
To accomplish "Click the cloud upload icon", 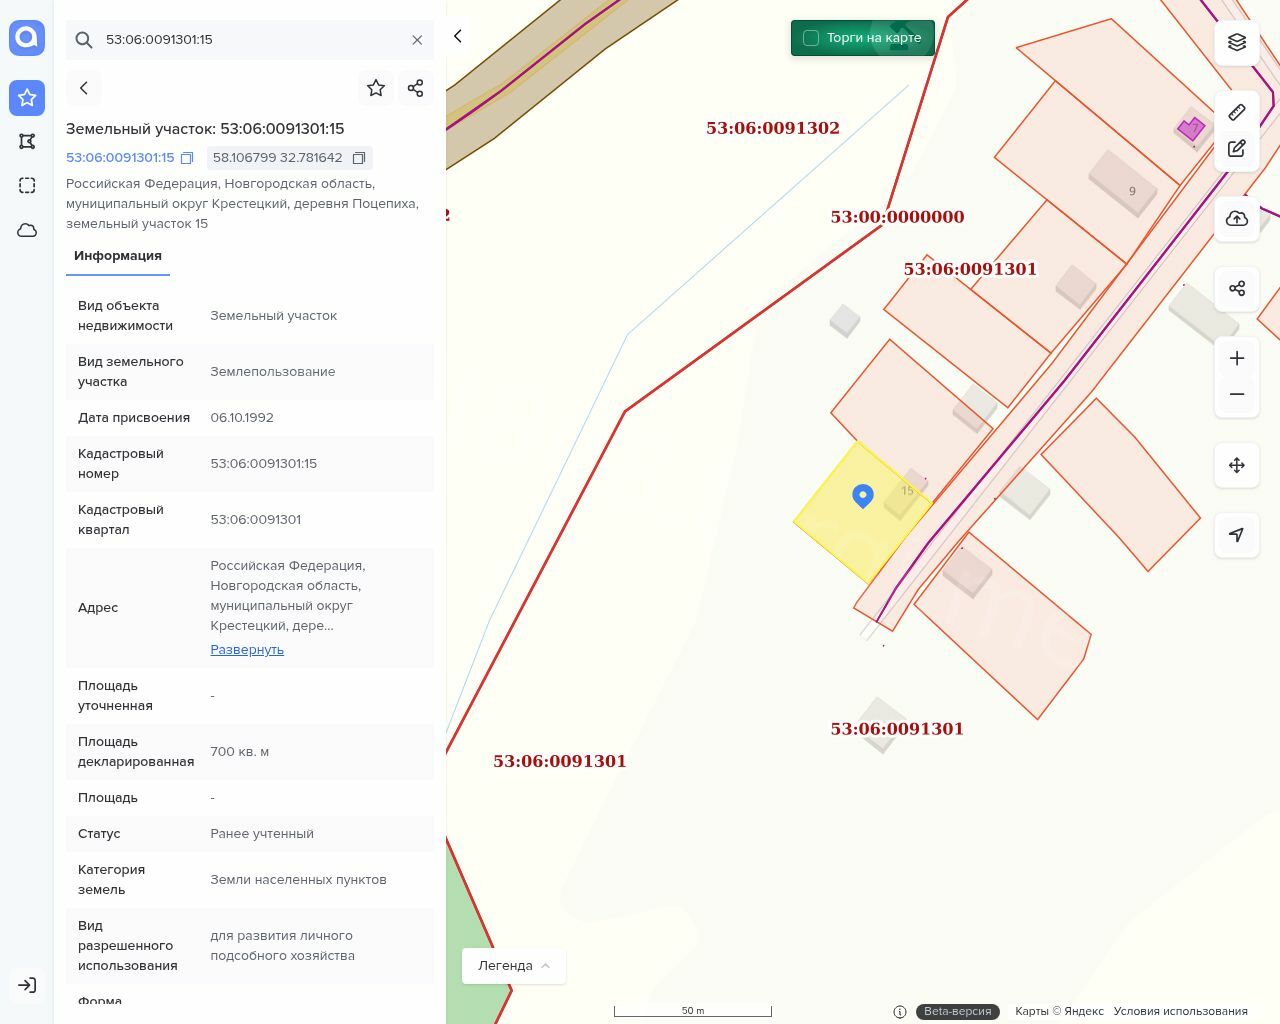I will pyautogui.click(x=1237, y=219).
